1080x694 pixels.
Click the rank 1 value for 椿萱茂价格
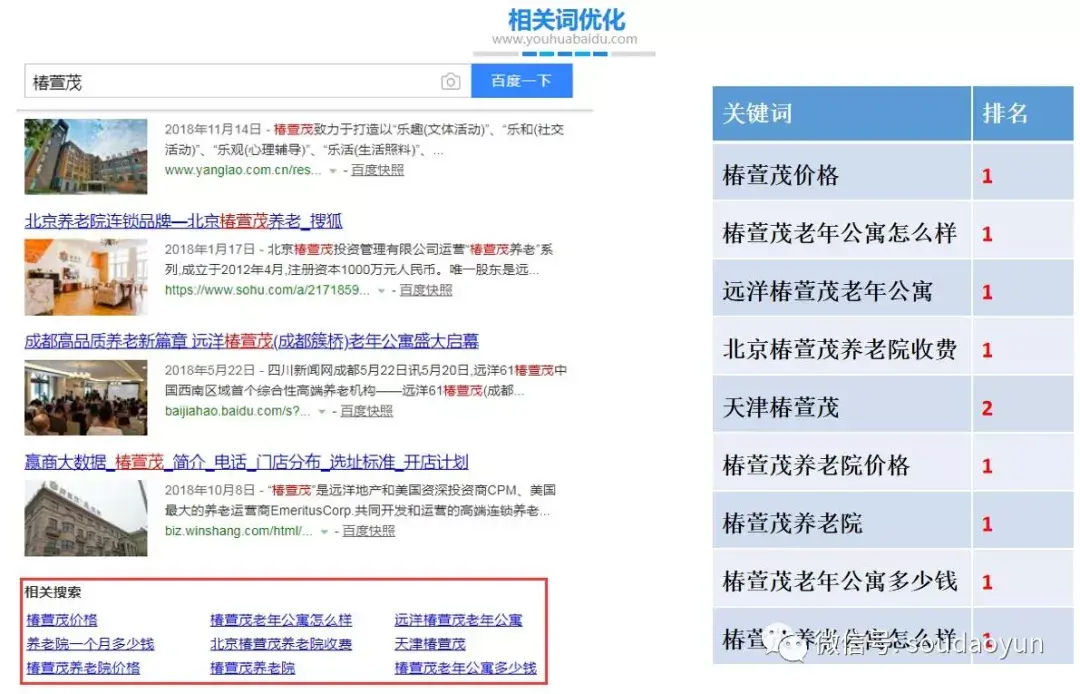987,176
